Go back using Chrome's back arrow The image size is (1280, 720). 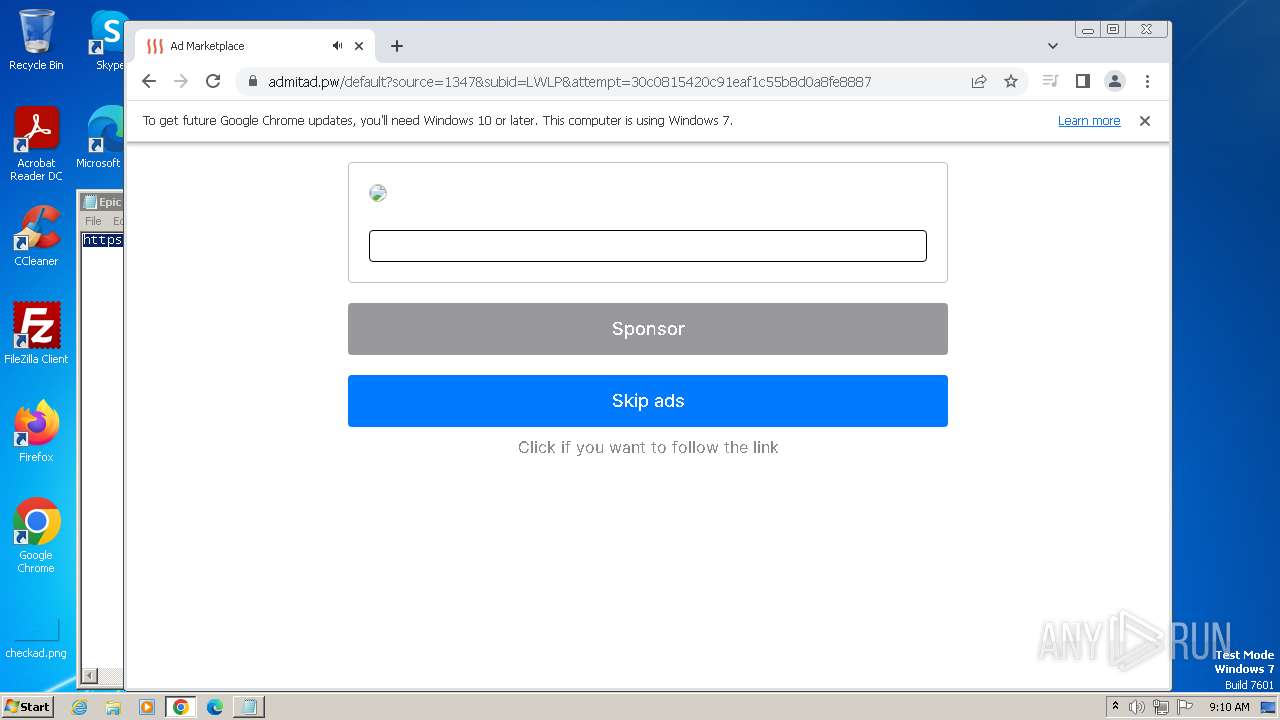point(149,81)
